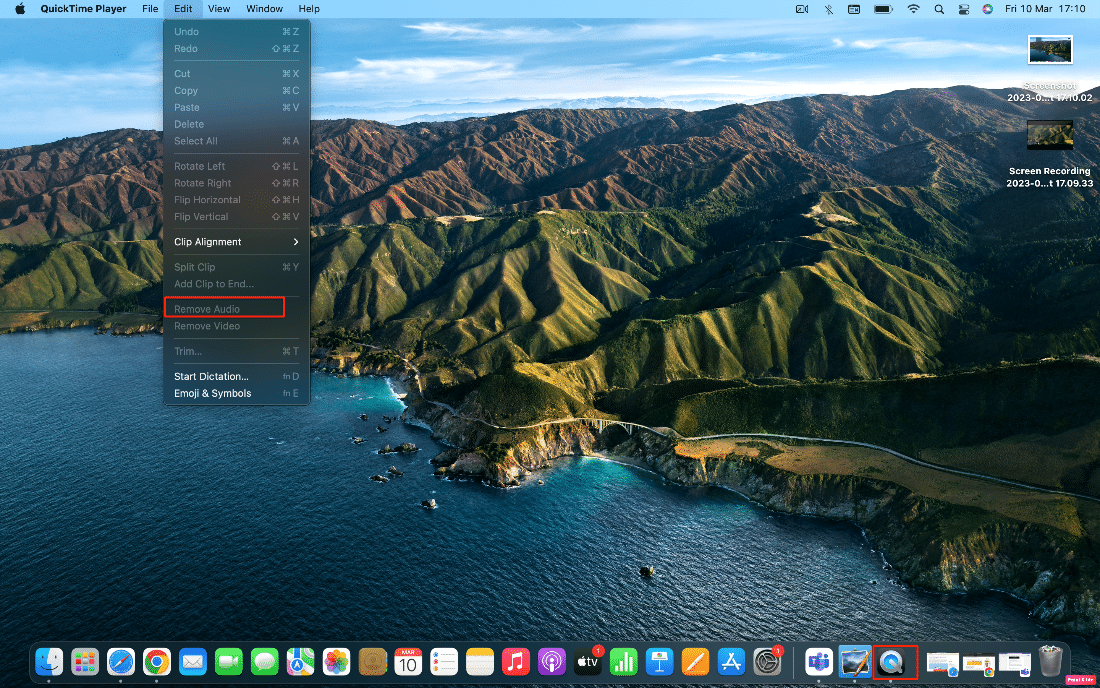
Task: Launch Music from the Dock
Action: [x=516, y=661]
